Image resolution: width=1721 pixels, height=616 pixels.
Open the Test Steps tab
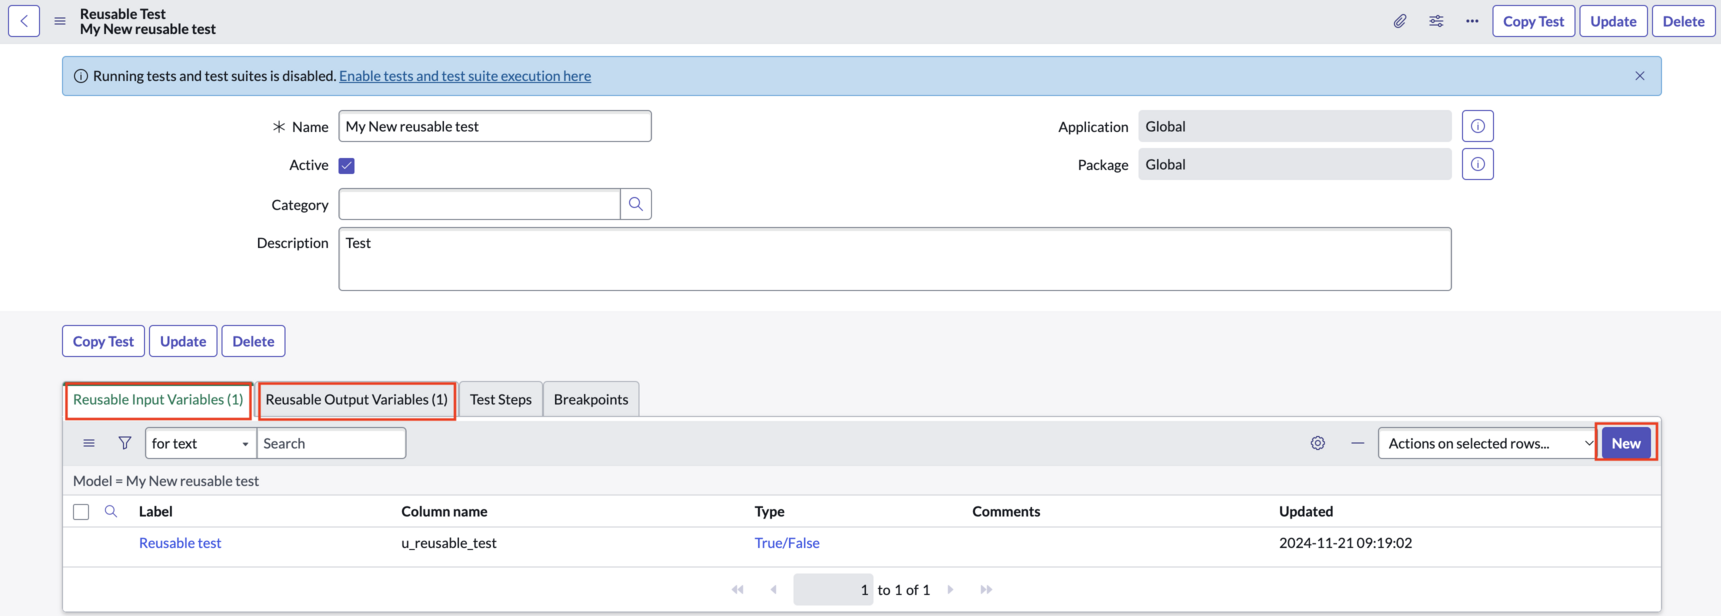tap(501, 400)
